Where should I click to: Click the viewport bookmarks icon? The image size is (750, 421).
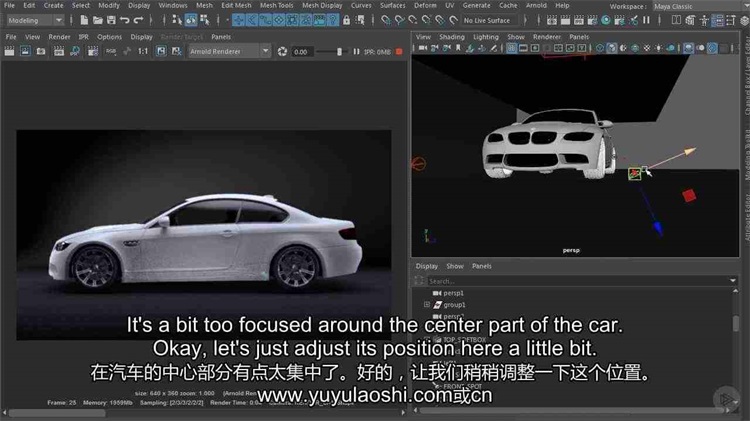(x=458, y=48)
